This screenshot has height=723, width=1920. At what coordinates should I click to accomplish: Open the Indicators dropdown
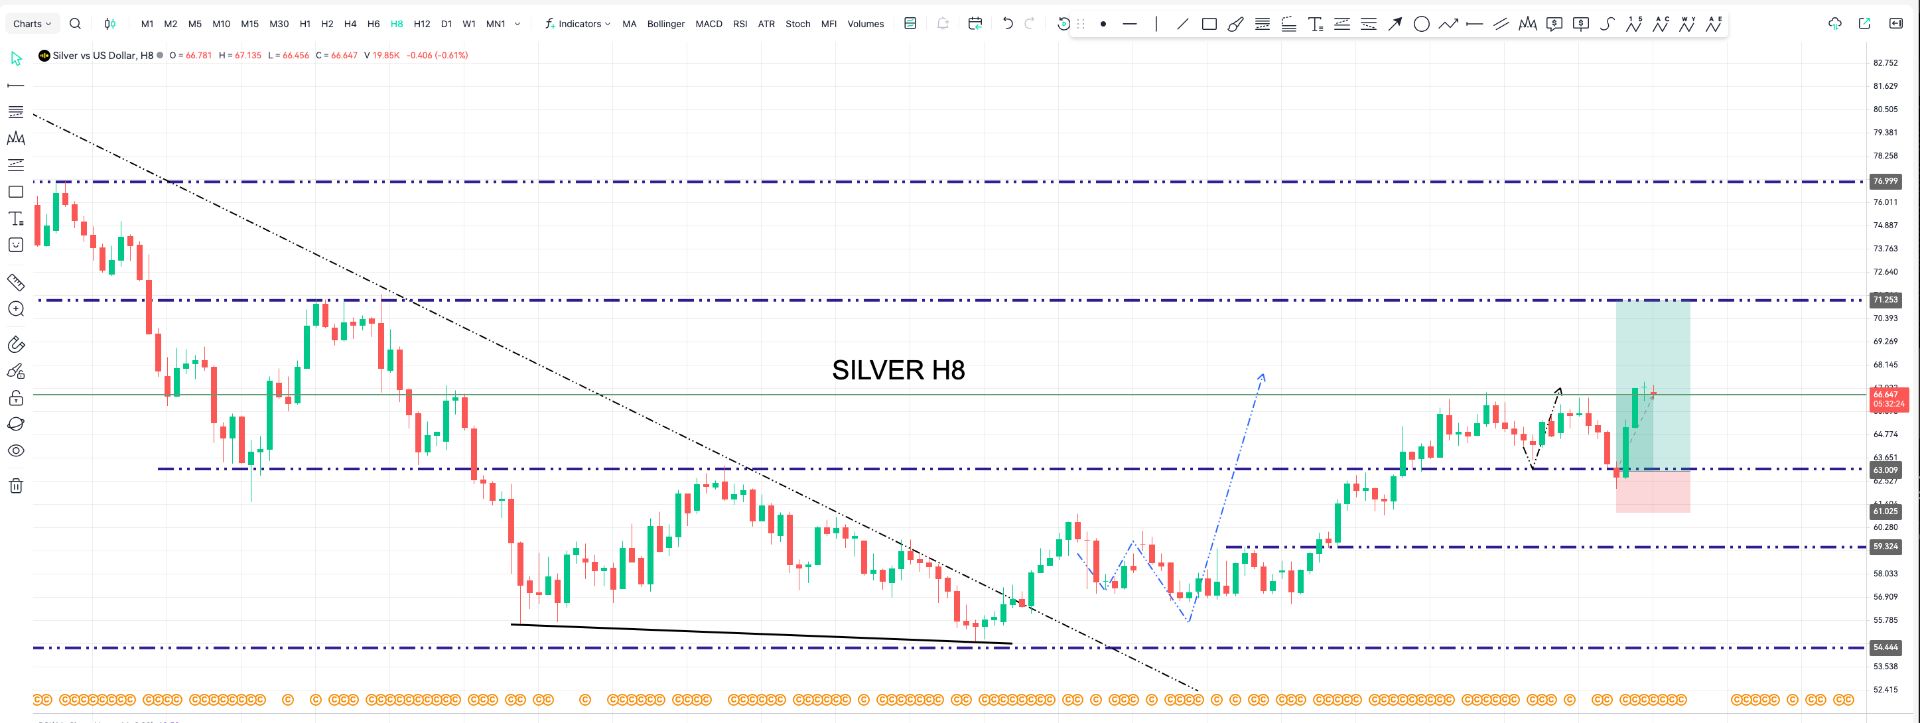pyautogui.click(x=577, y=24)
